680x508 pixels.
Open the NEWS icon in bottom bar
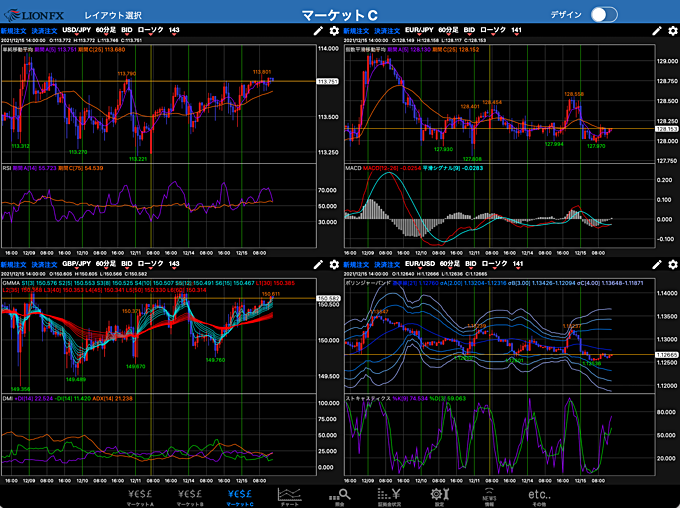tap(489, 495)
